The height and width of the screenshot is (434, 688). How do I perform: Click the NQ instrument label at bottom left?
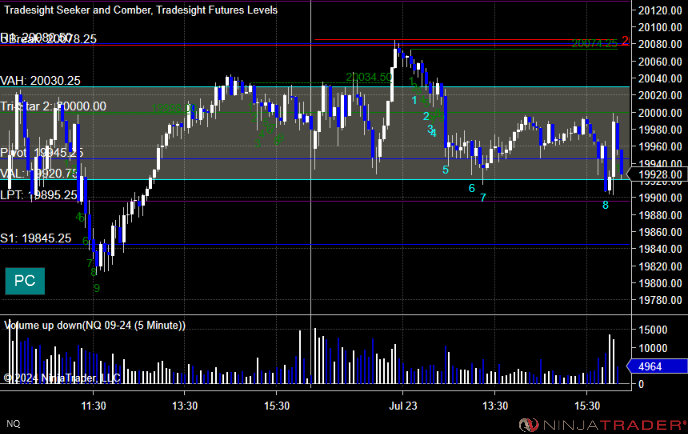click(x=13, y=423)
